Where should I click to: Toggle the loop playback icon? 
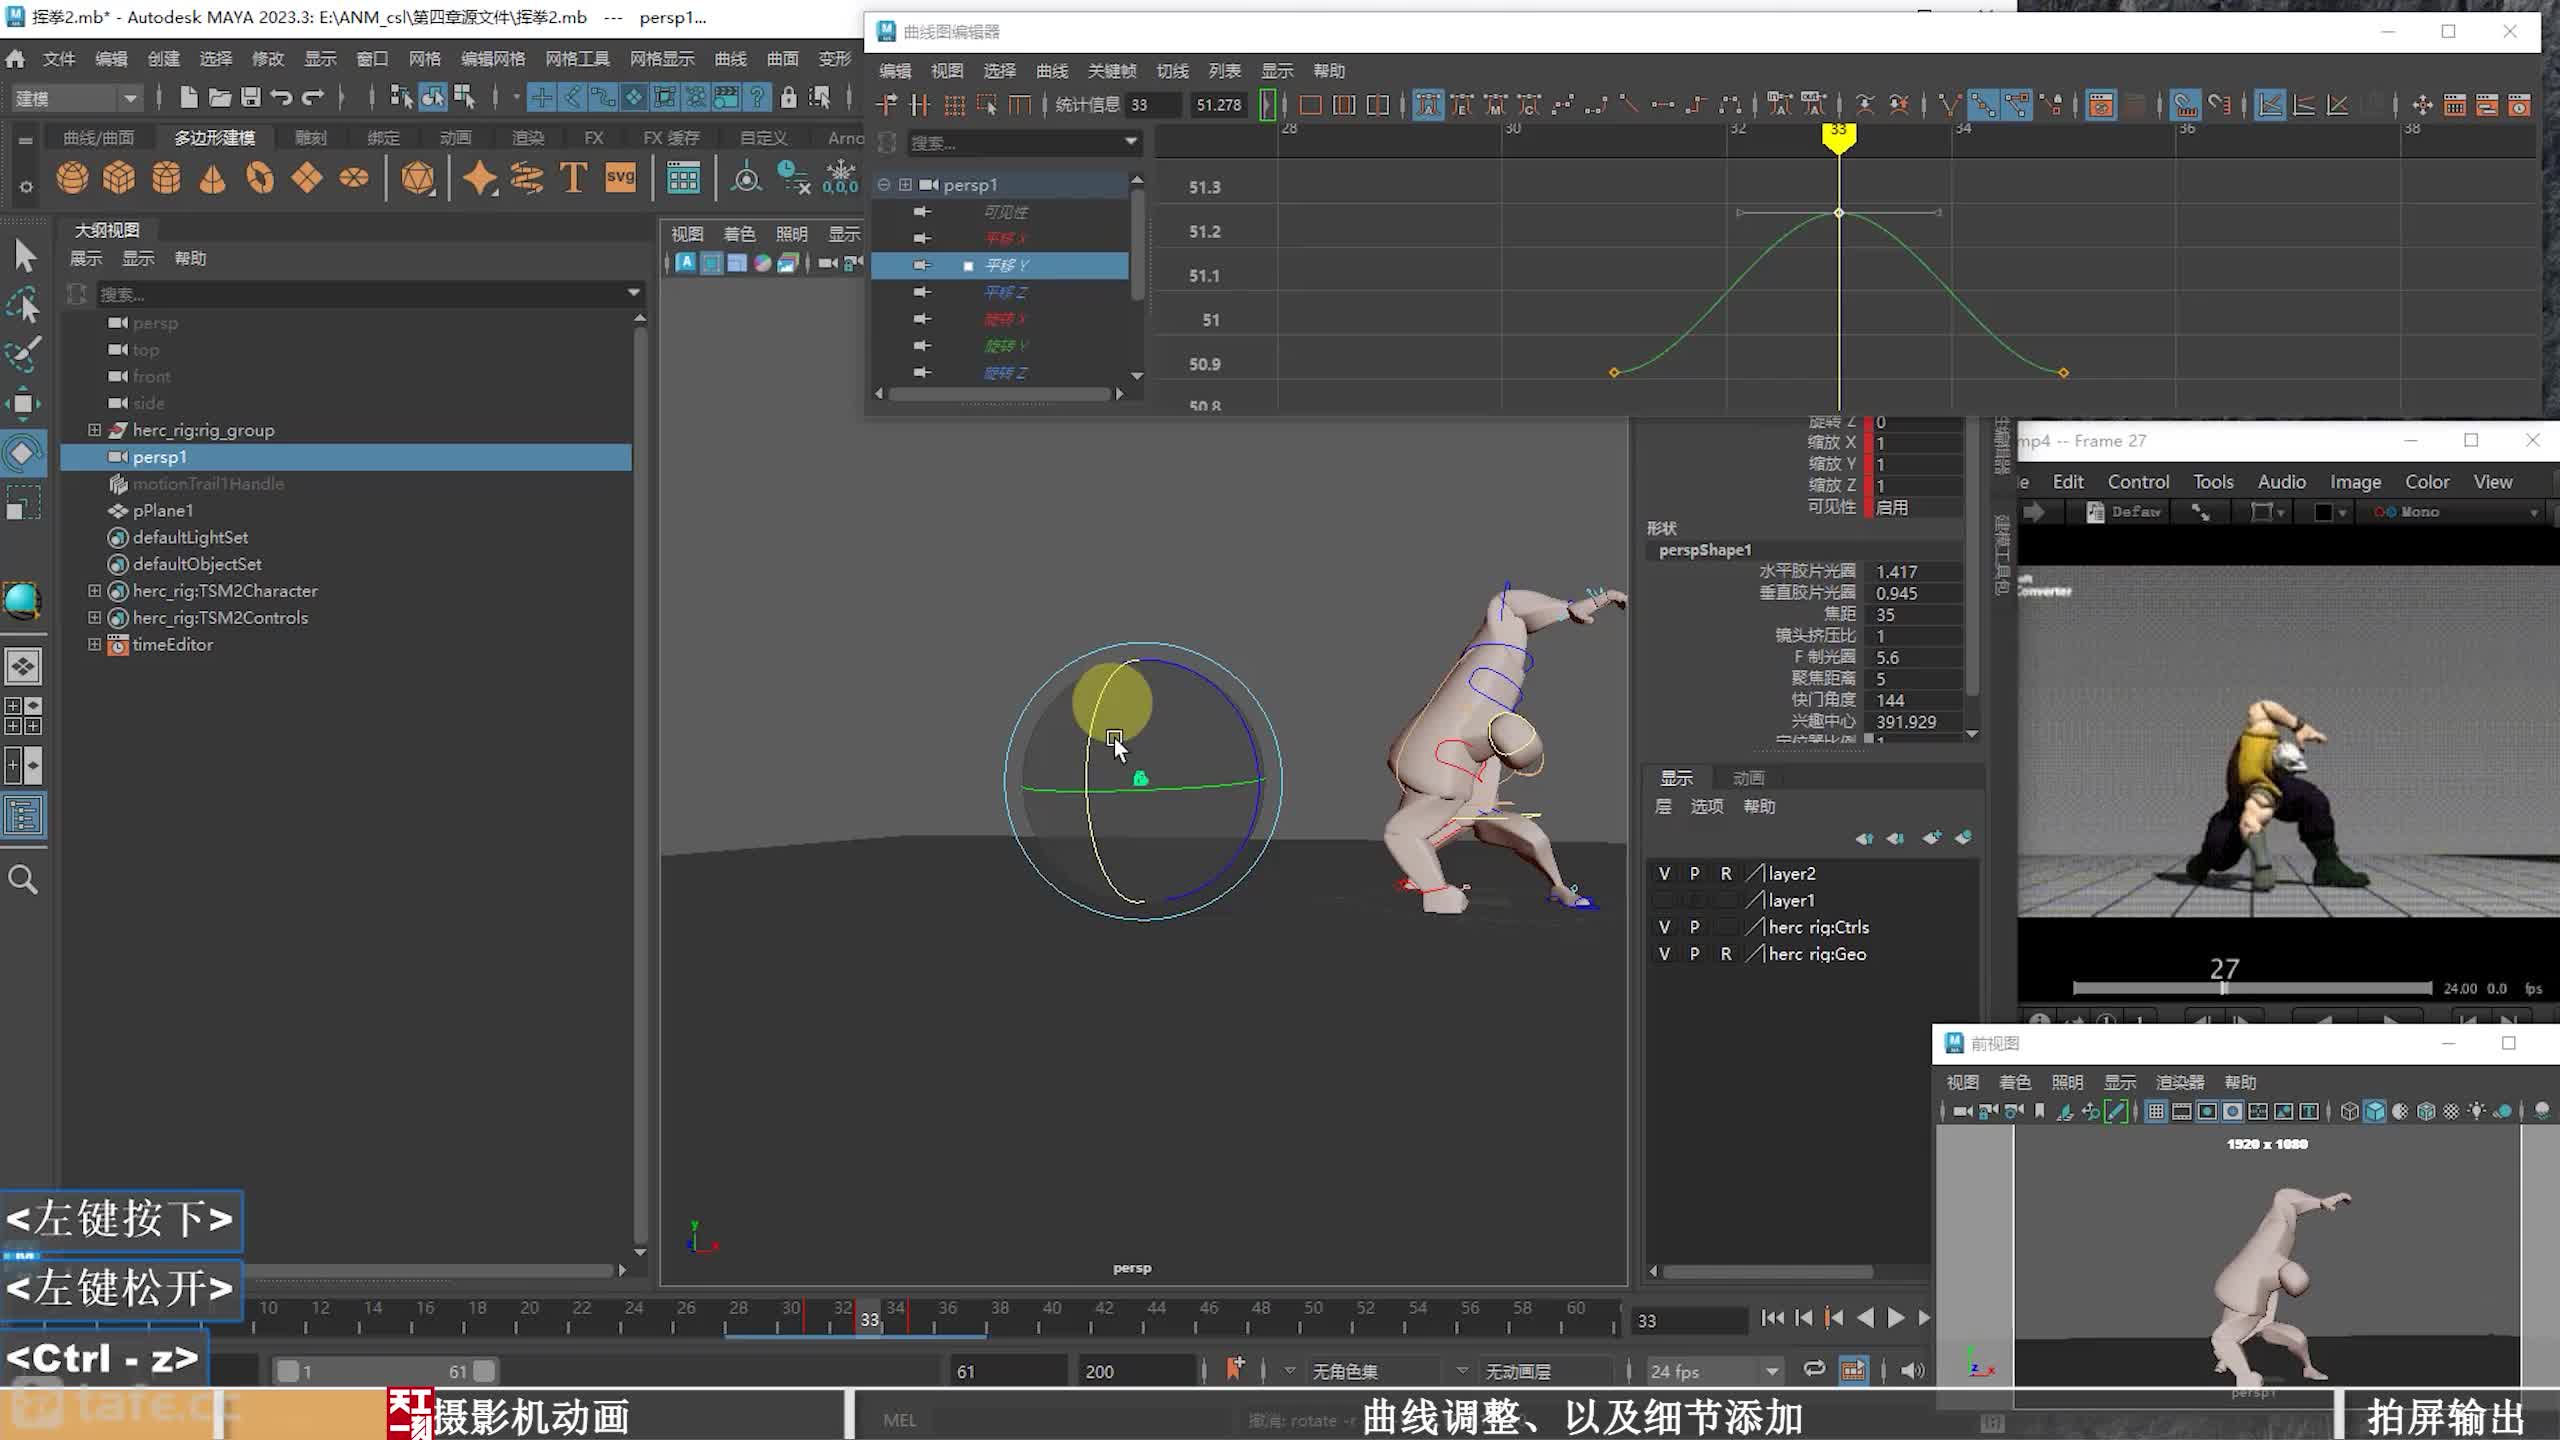(1813, 1369)
